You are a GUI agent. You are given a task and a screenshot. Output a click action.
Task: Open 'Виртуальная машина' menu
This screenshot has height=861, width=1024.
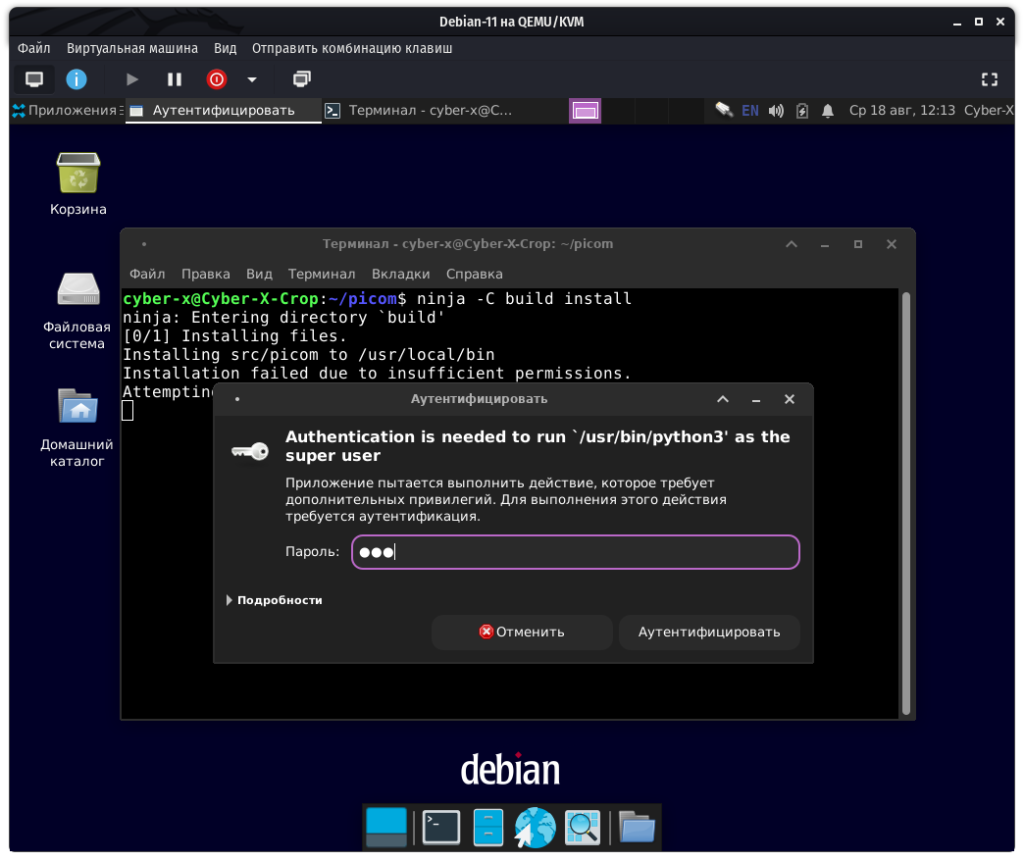pyautogui.click(x=132, y=48)
